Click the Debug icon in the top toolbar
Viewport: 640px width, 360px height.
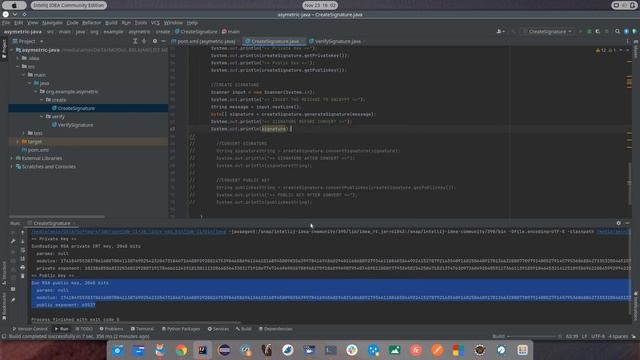tap(589, 31)
